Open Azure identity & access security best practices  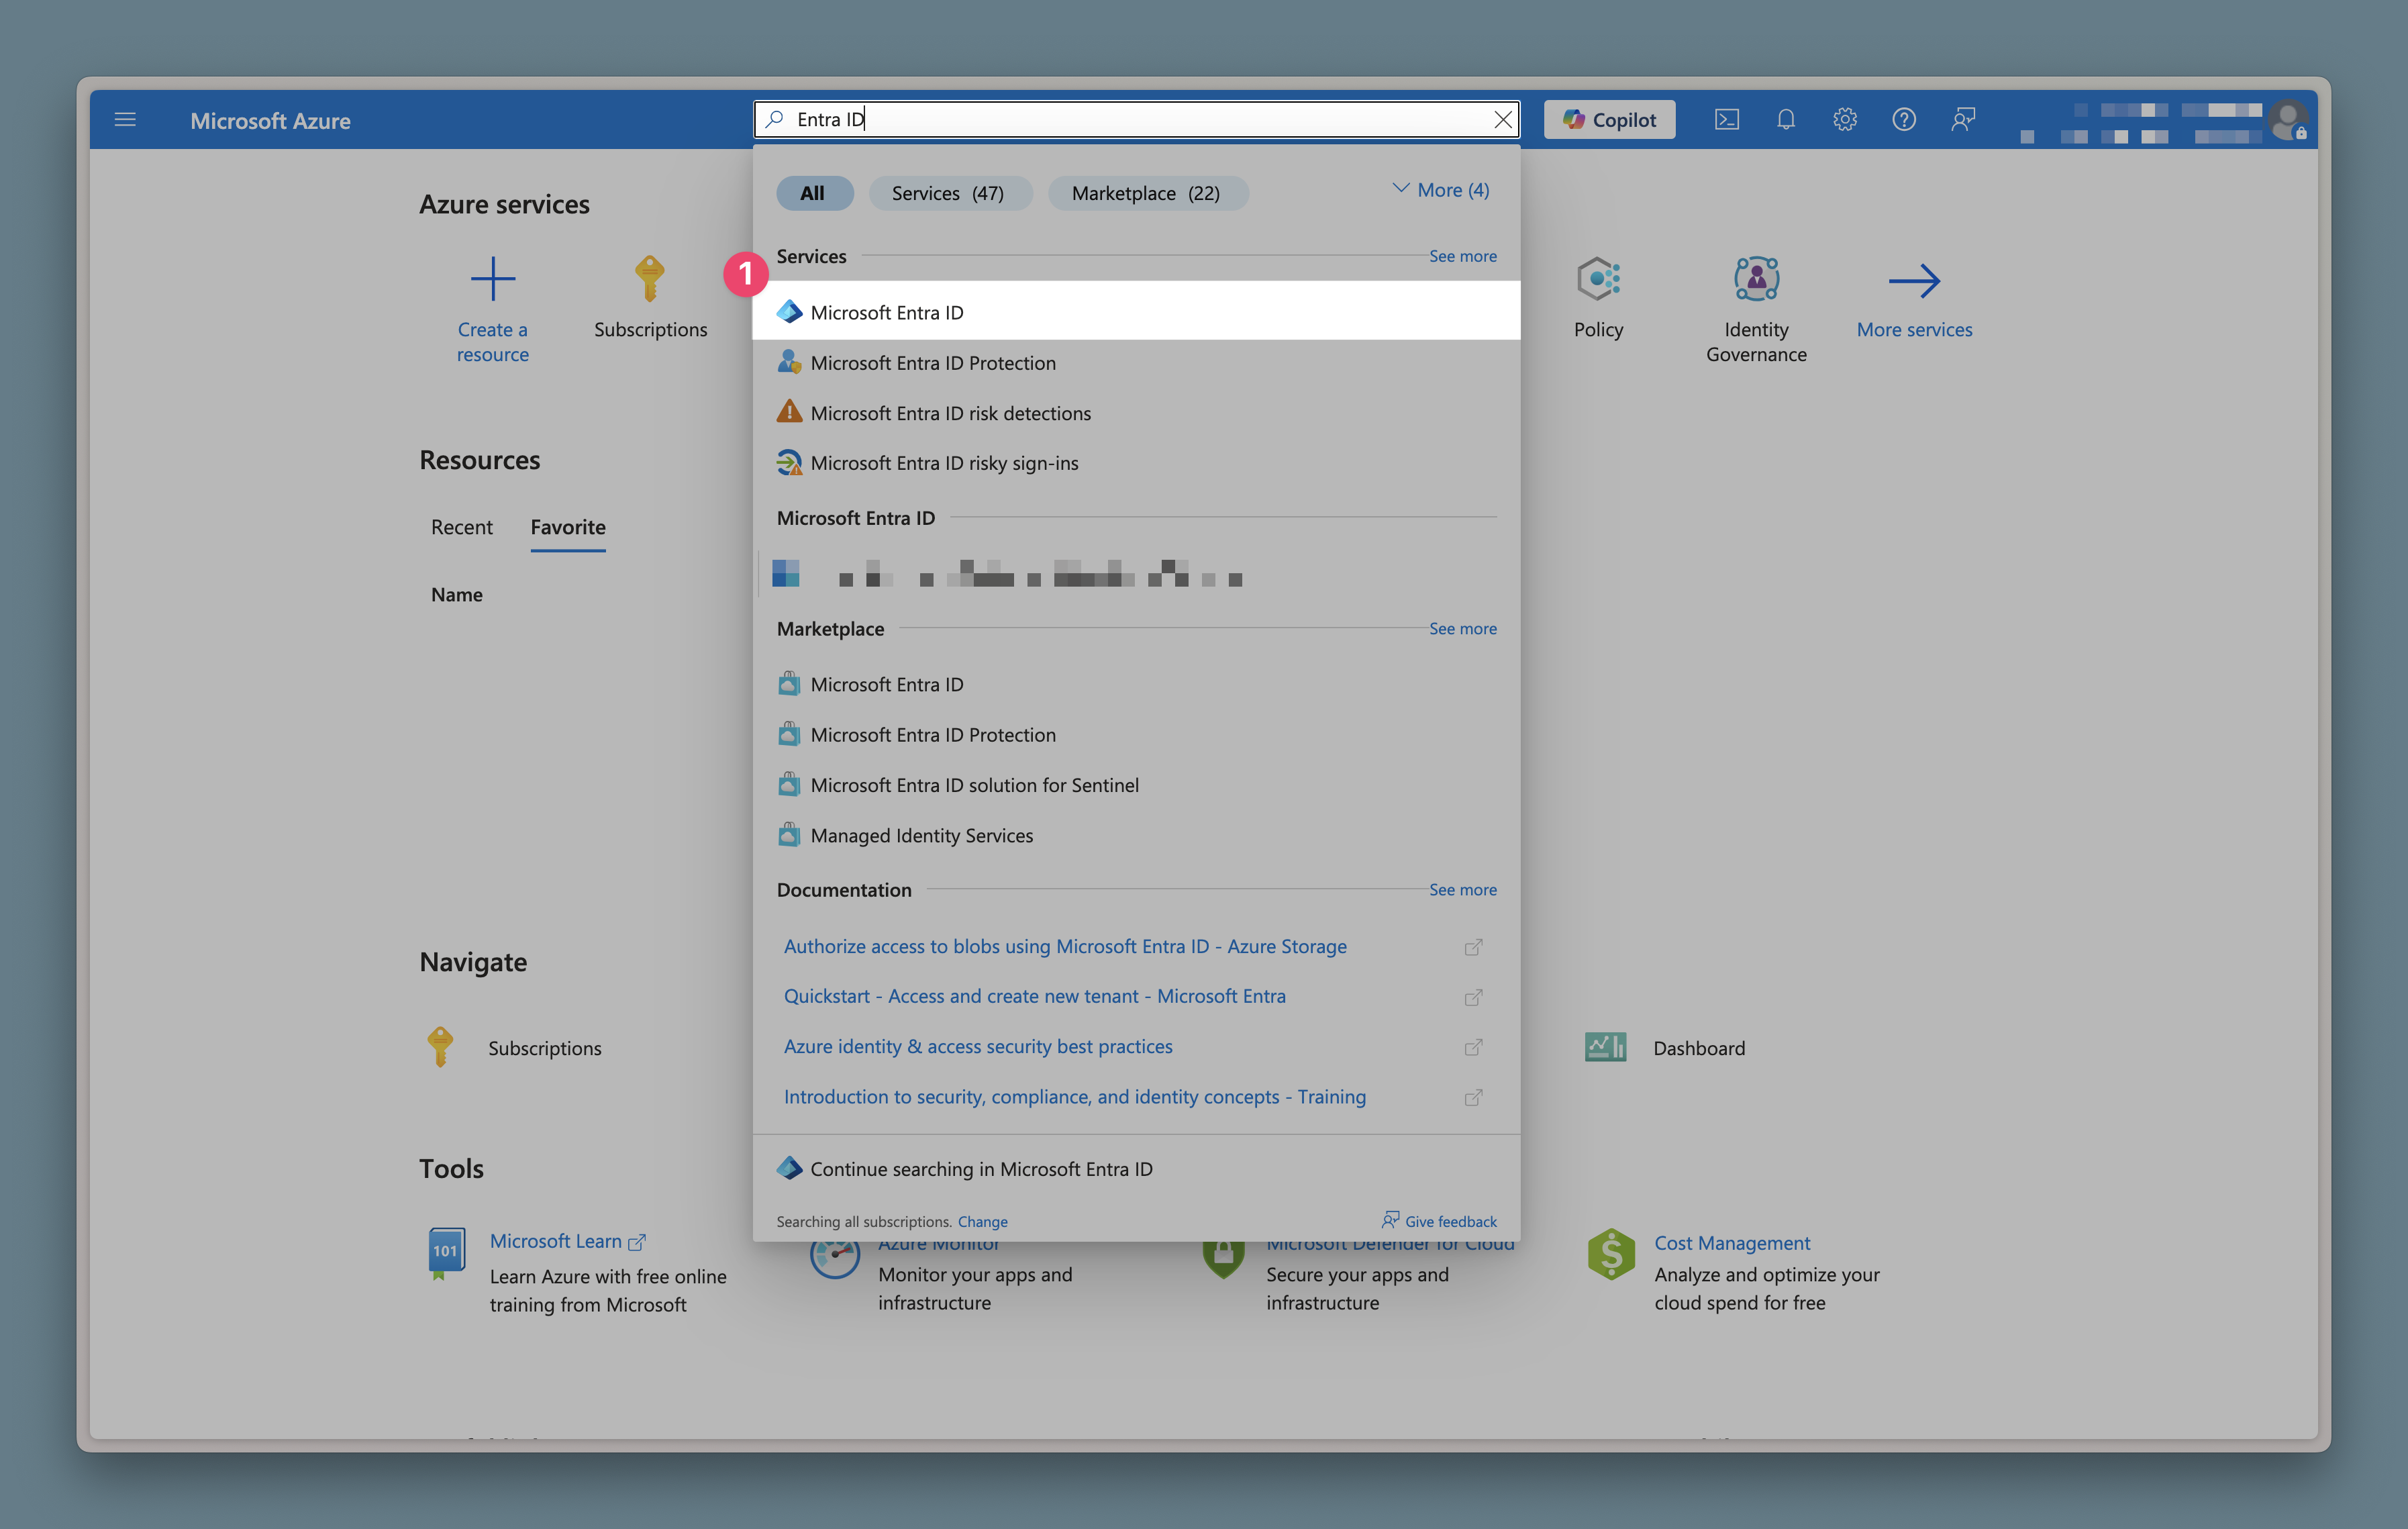point(978,1046)
